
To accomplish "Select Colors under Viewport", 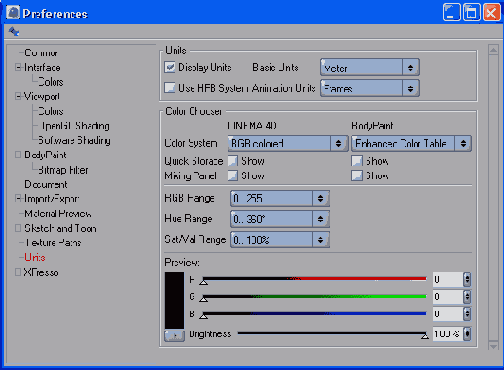I will [x=51, y=111].
